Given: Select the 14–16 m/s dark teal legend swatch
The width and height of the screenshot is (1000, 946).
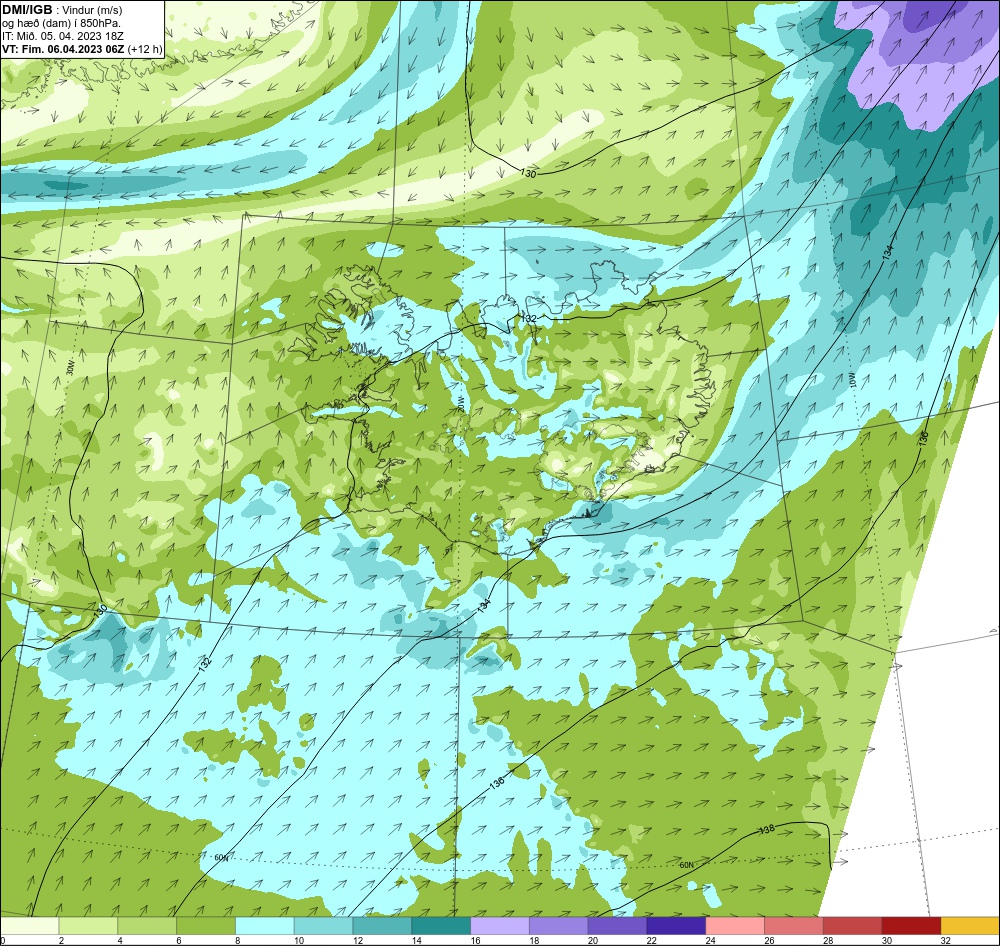Looking at the screenshot, I should tap(441, 926).
